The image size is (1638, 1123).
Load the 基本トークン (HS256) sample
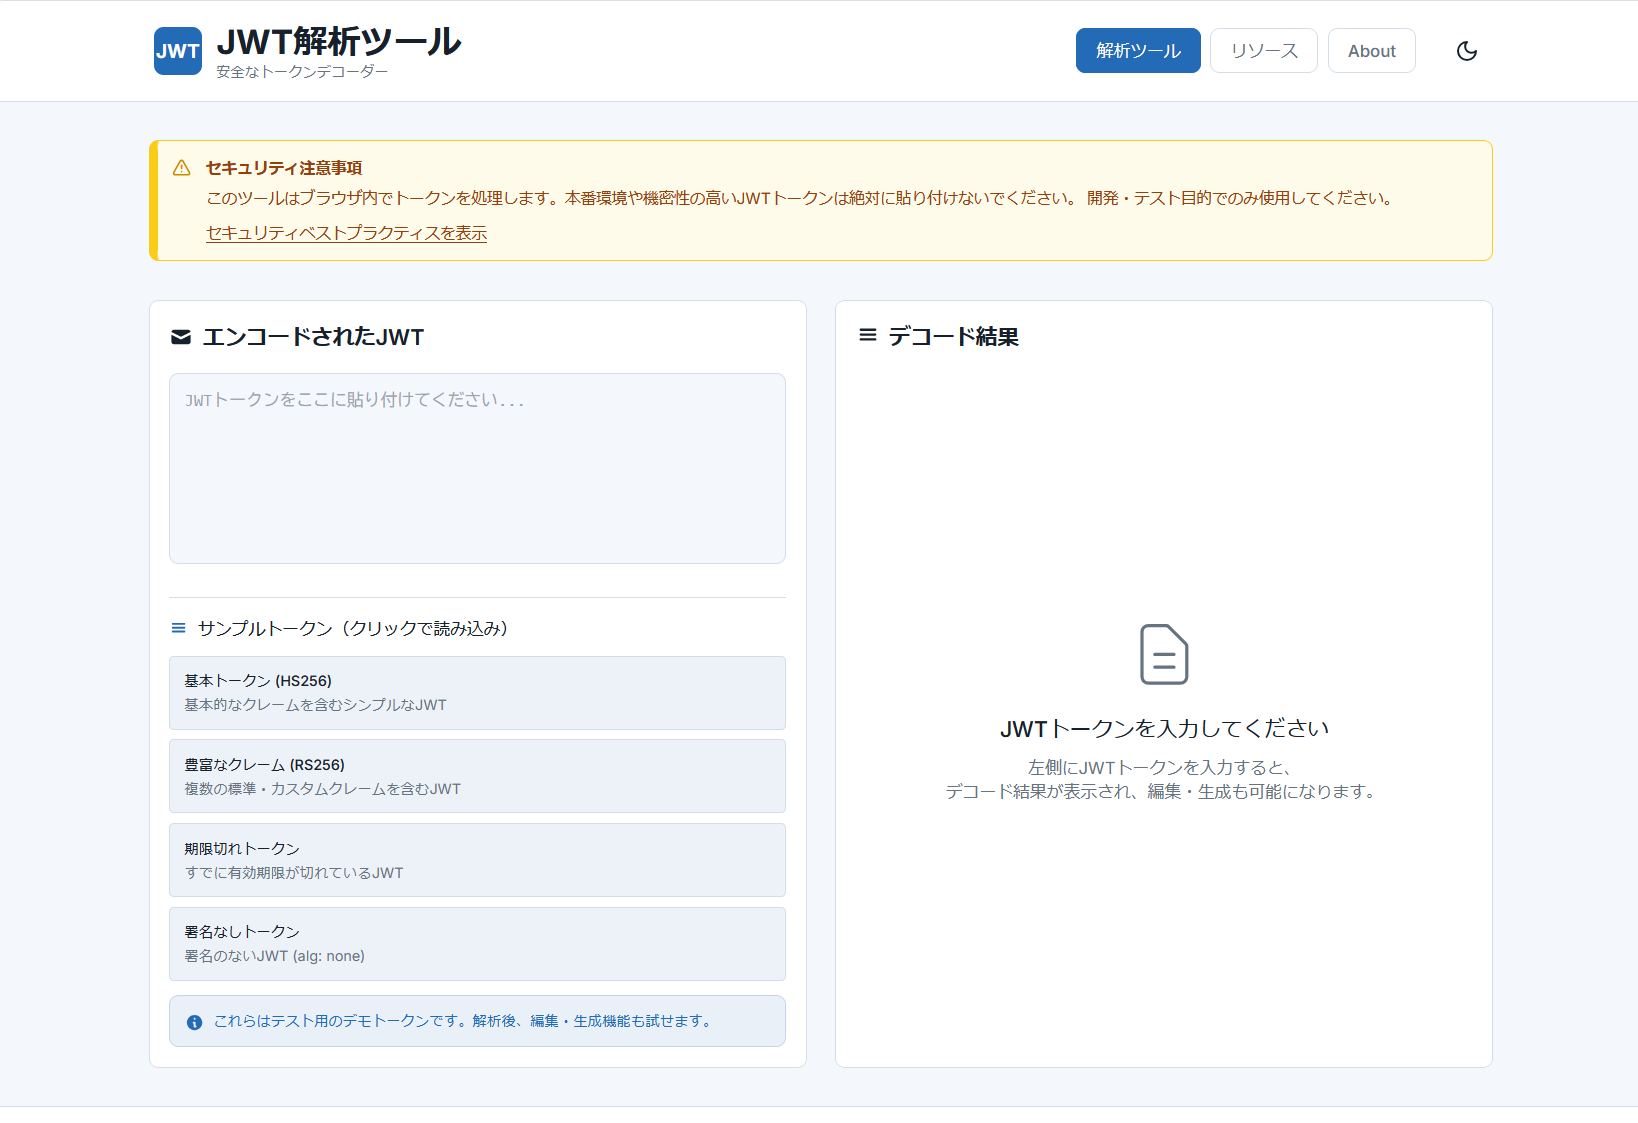click(x=477, y=693)
